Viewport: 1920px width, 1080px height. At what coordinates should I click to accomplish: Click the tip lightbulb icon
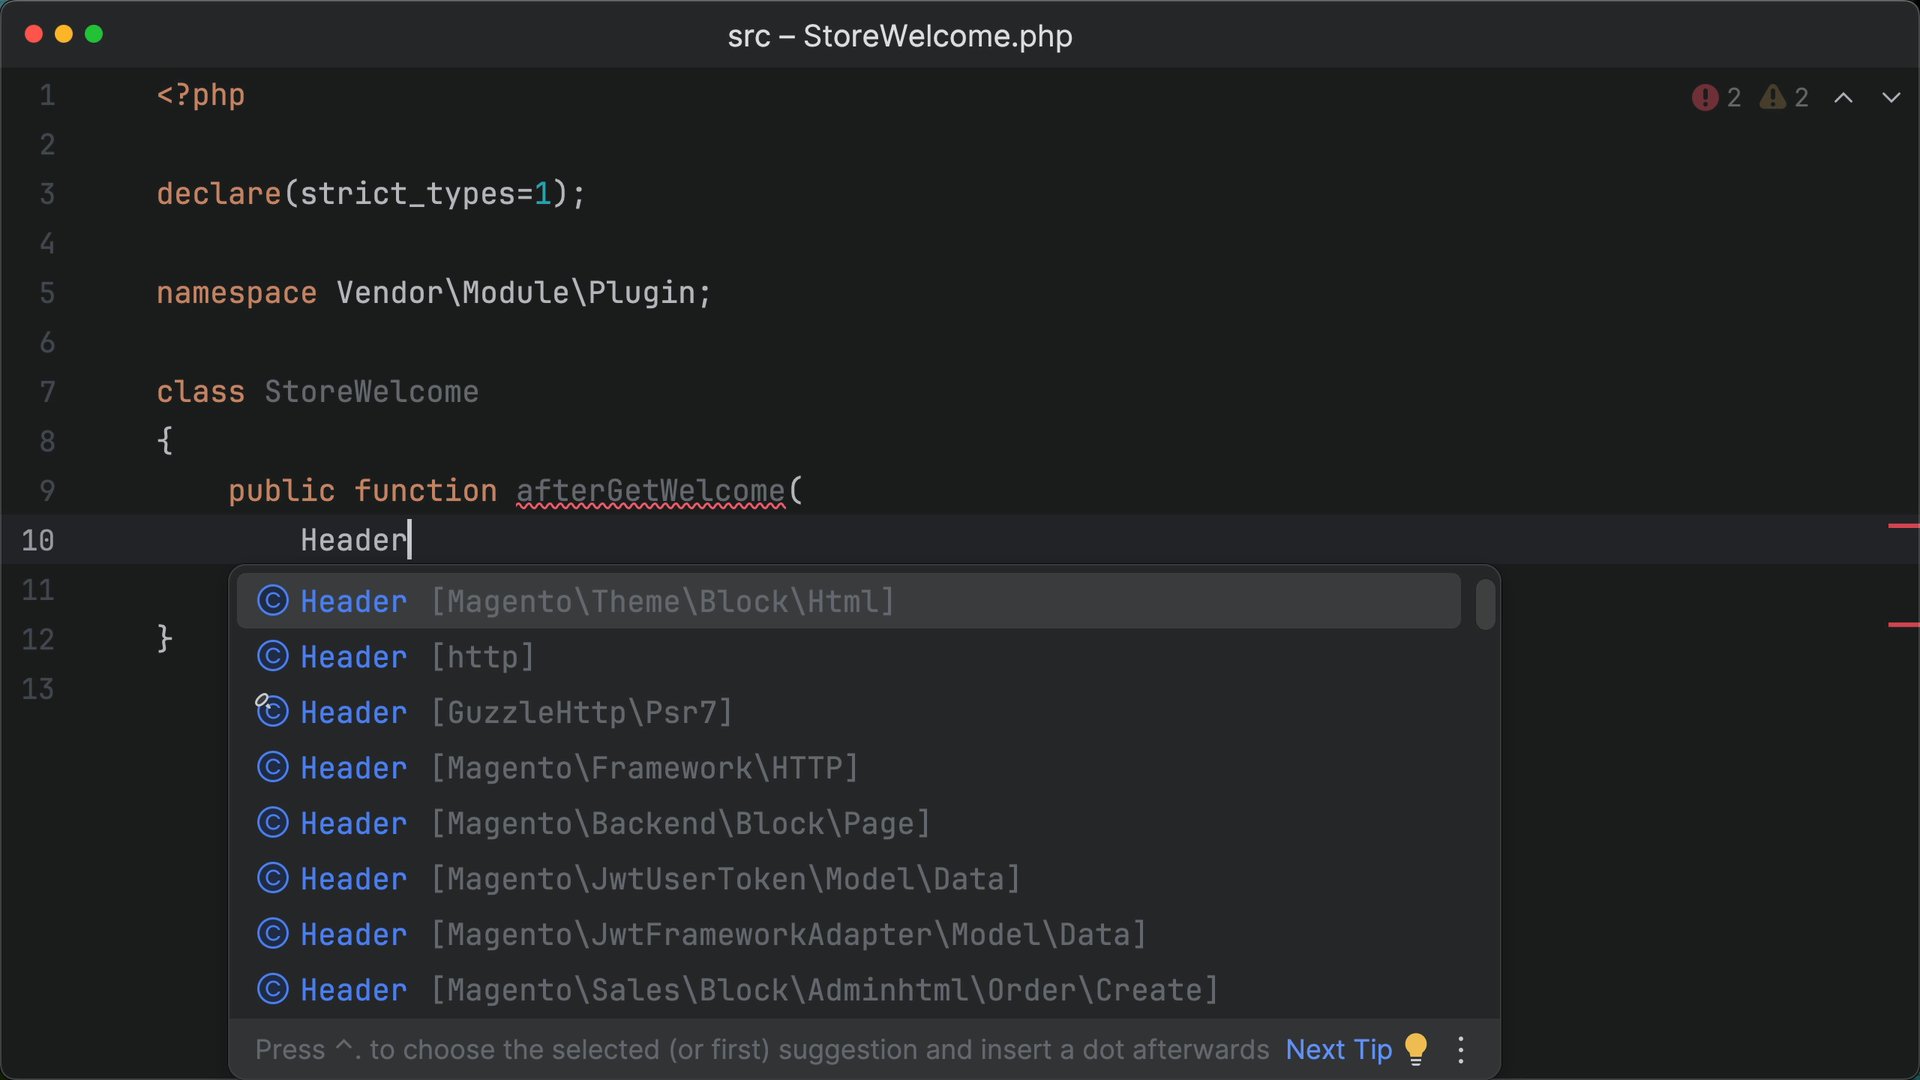pyautogui.click(x=1415, y=1049)
